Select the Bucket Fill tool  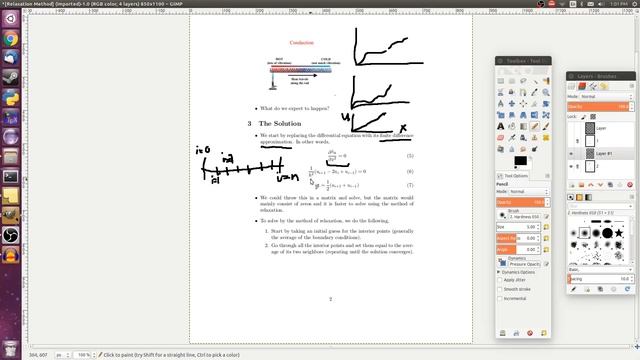512,127
